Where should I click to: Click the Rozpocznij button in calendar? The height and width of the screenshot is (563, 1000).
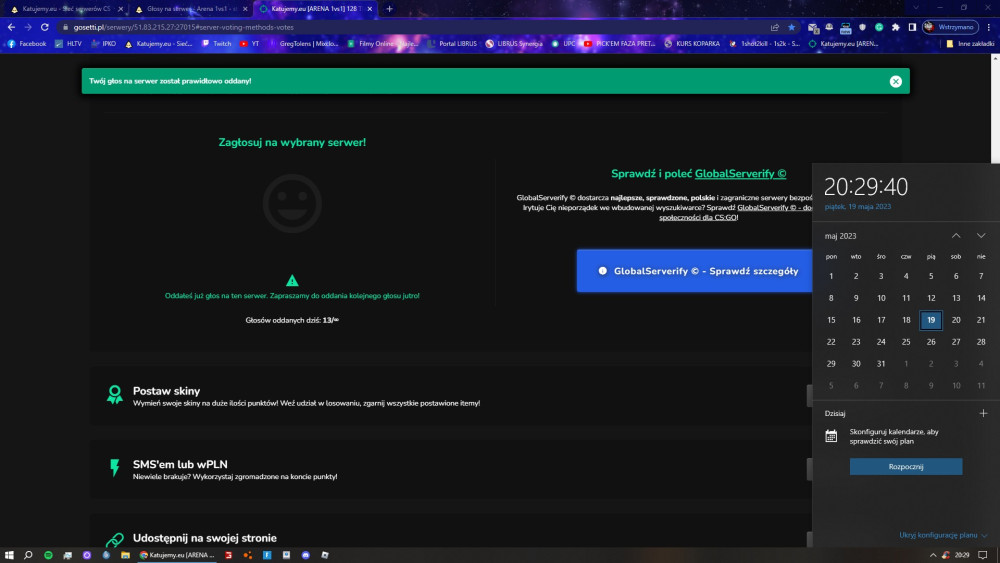(x=906, y=467)
